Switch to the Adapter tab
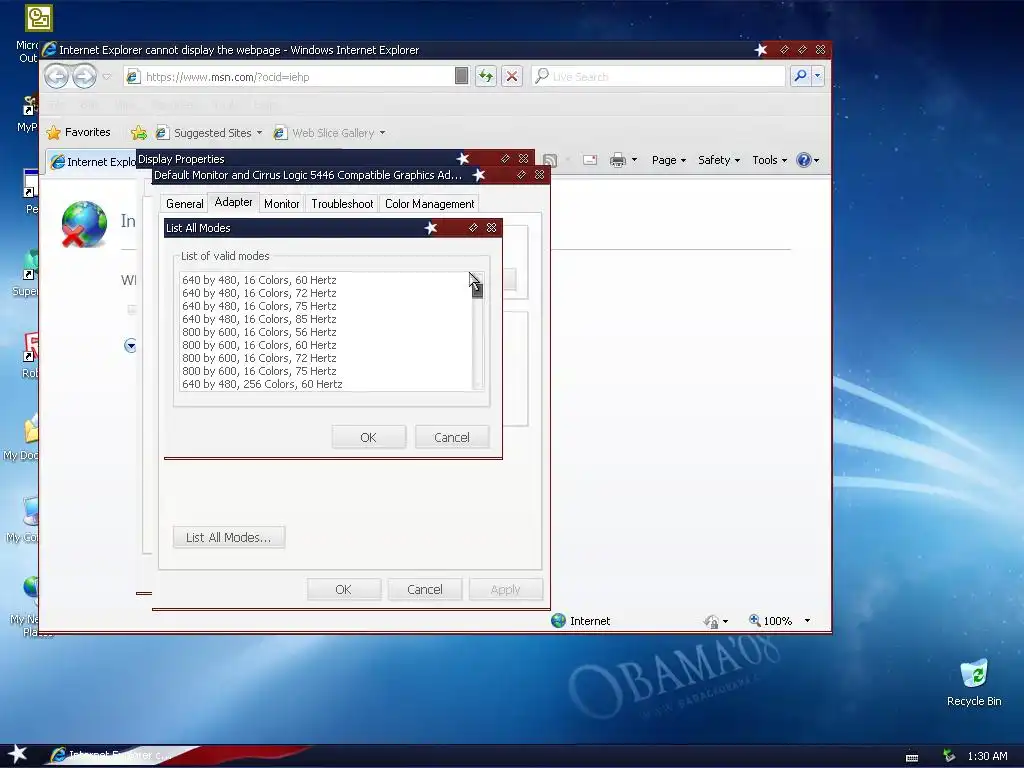This screenshot has height=768, width=1024. (x=233, y=202)
